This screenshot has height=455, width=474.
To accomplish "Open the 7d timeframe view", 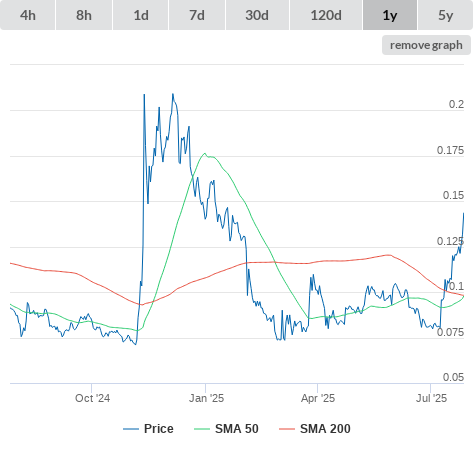I will (x=197, y=15).
